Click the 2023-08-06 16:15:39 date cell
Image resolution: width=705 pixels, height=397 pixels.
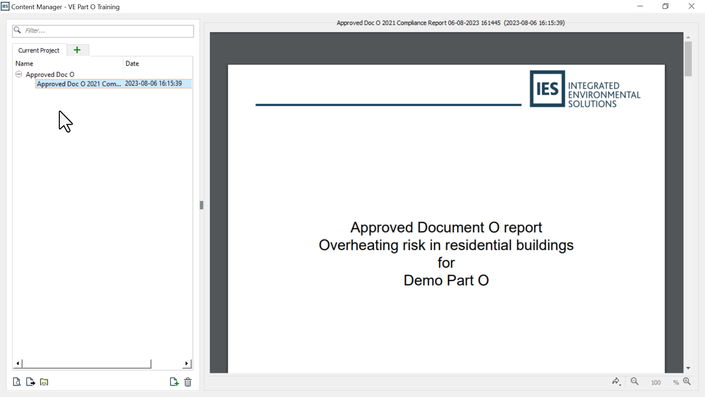[153, 84]
